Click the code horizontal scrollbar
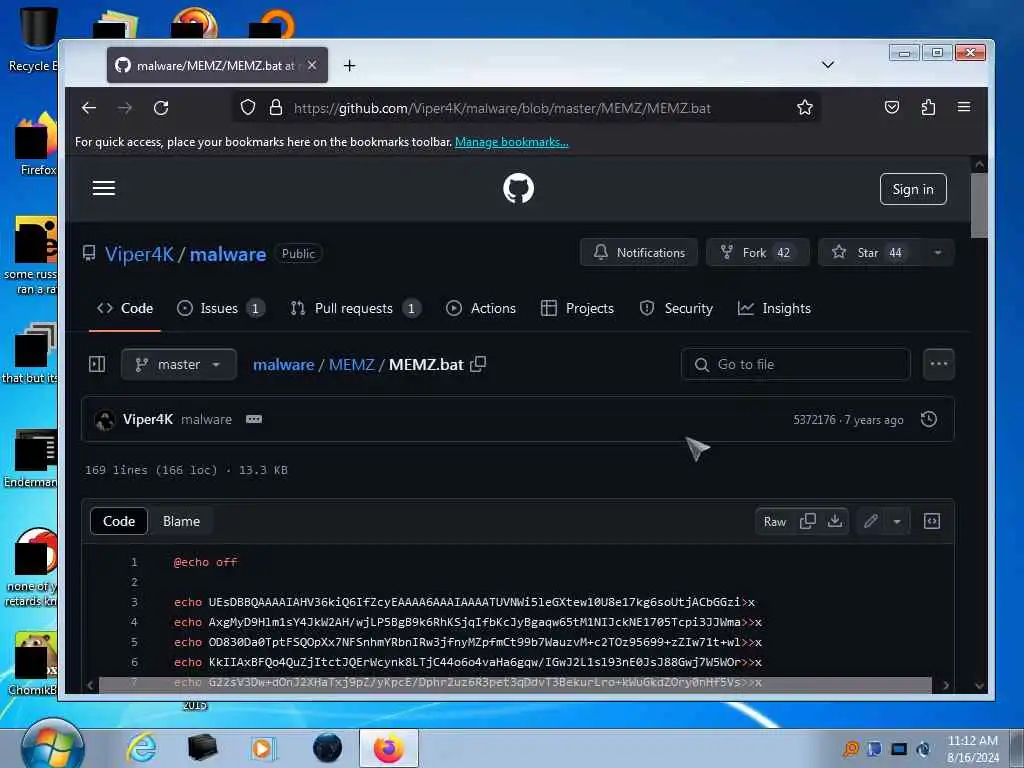 pyautogui.click(x=515, y=685)
